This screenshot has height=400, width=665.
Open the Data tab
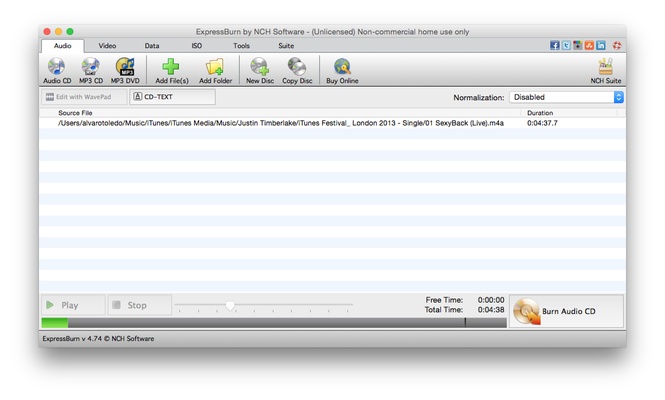click(x=152, y=46)
